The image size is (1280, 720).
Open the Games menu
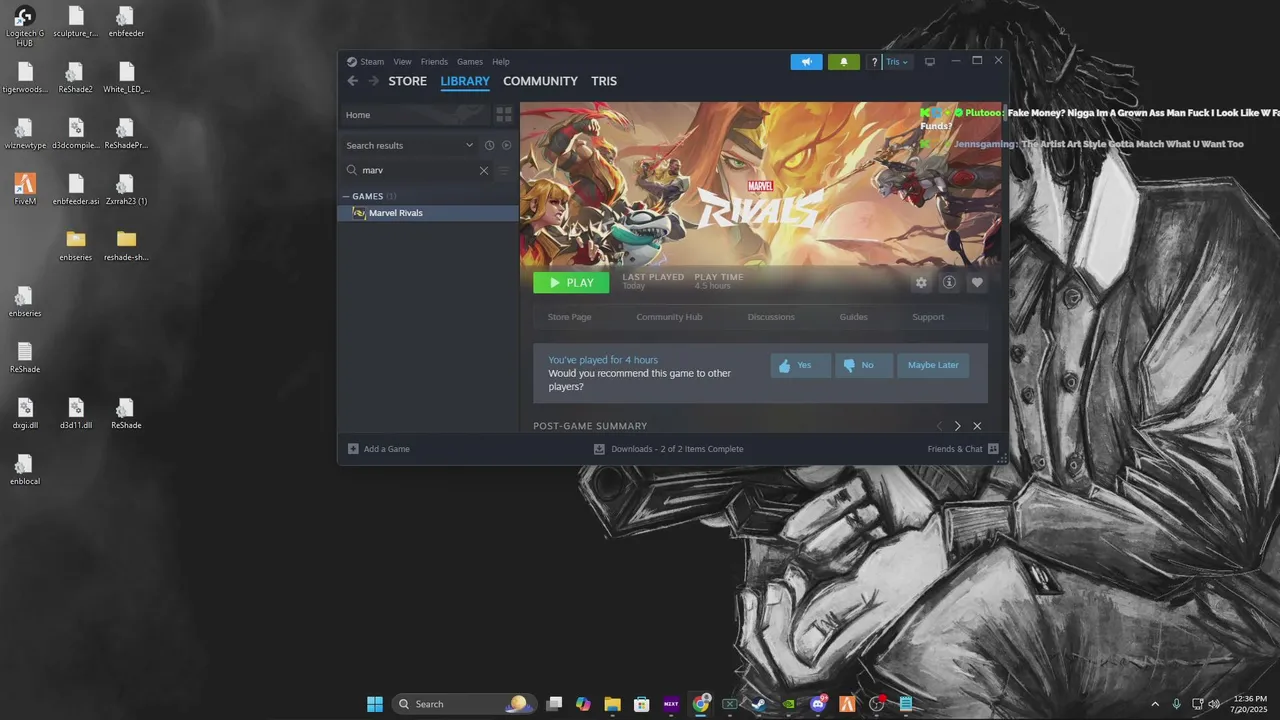470,62
